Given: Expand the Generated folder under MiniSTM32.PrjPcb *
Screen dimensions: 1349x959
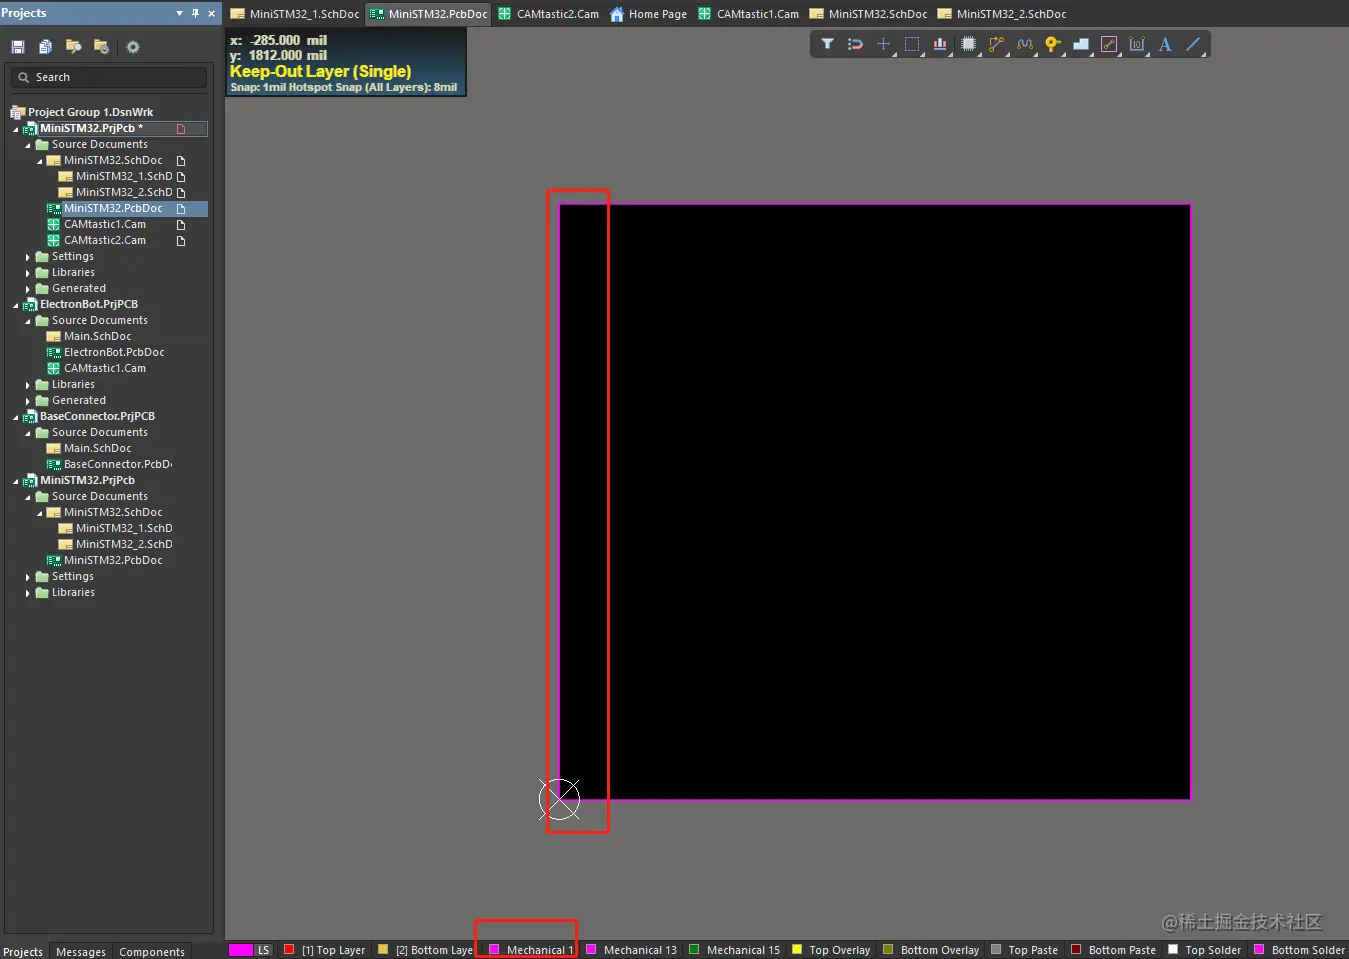Looking at the screenshot, I should [x=27, y=289].
